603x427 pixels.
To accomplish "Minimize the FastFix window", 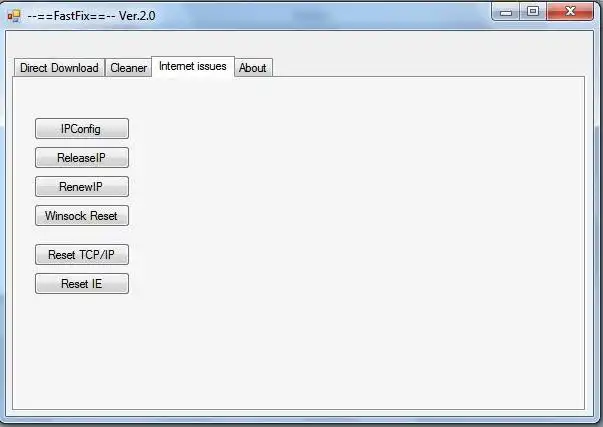I will (506, 11).
